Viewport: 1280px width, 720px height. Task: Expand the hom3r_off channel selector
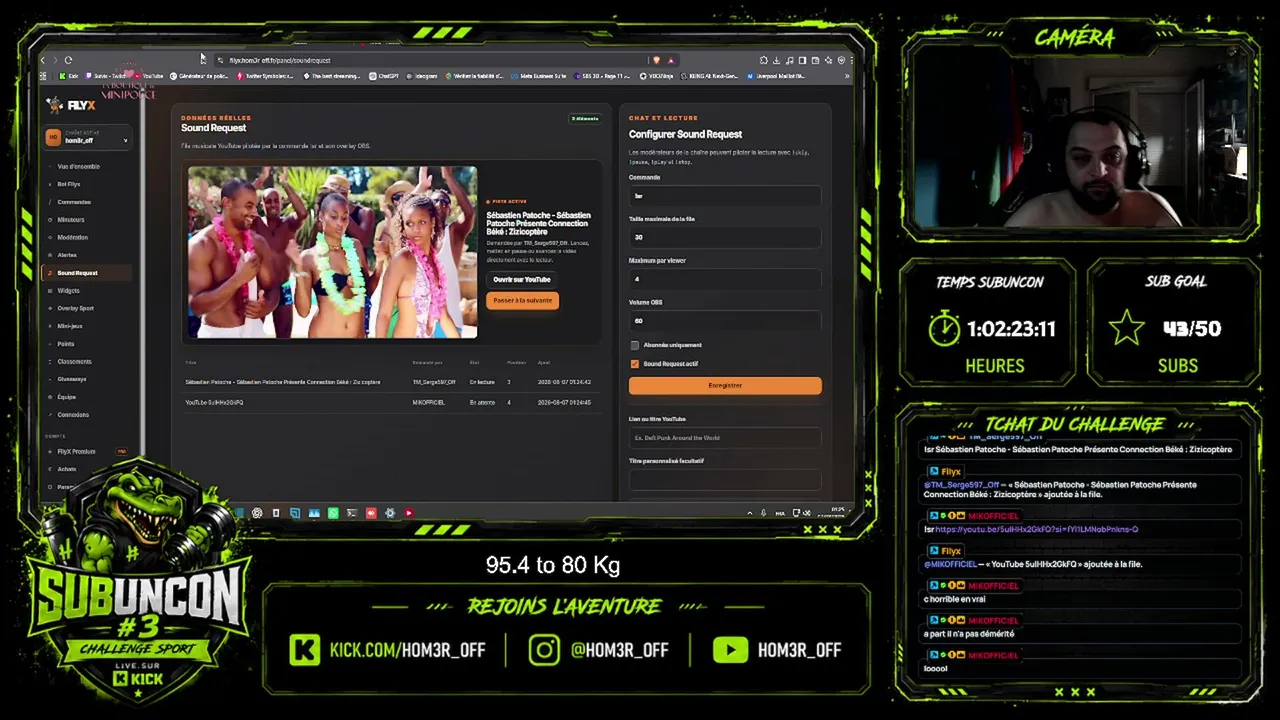point(88,138)
